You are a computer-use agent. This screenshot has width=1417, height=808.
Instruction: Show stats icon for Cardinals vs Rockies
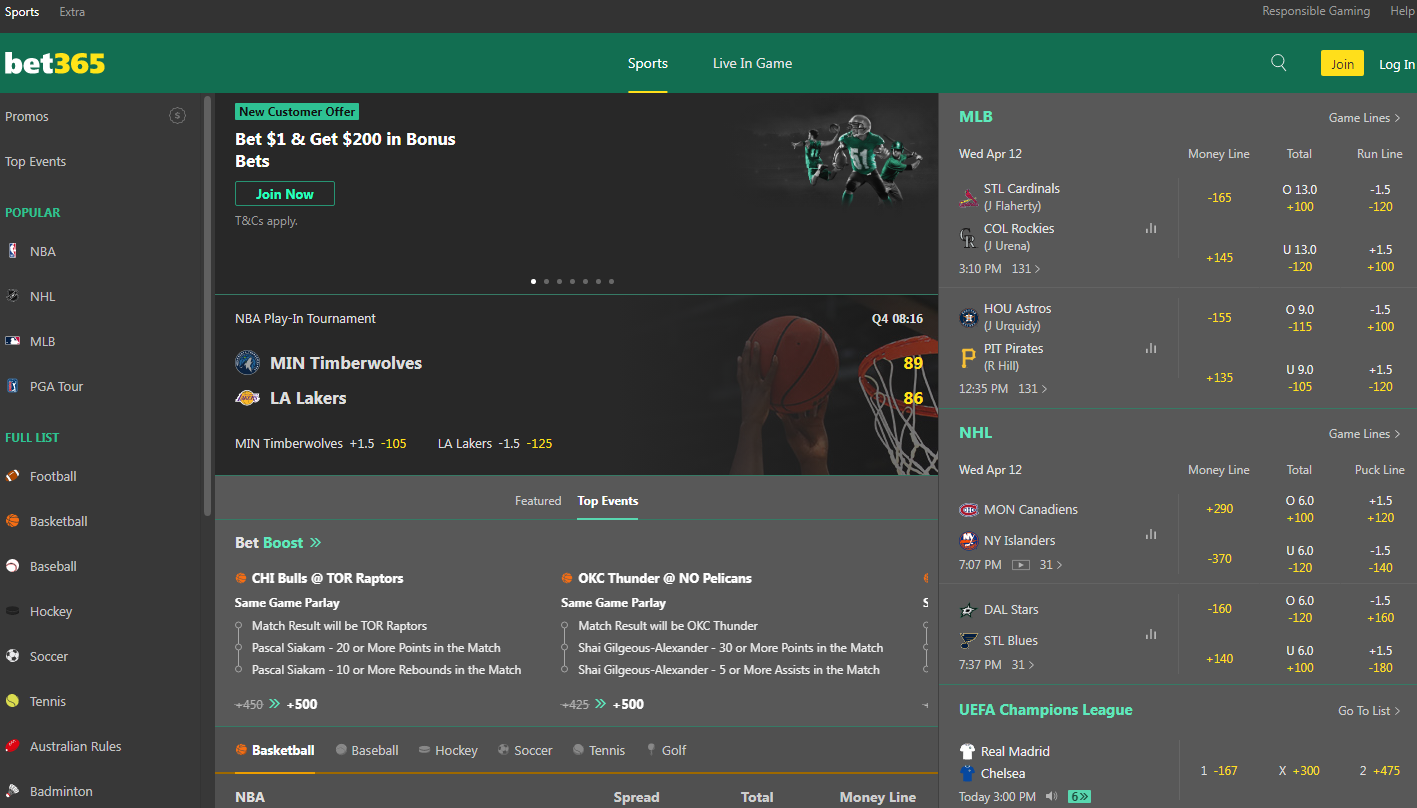[1151, 228]
